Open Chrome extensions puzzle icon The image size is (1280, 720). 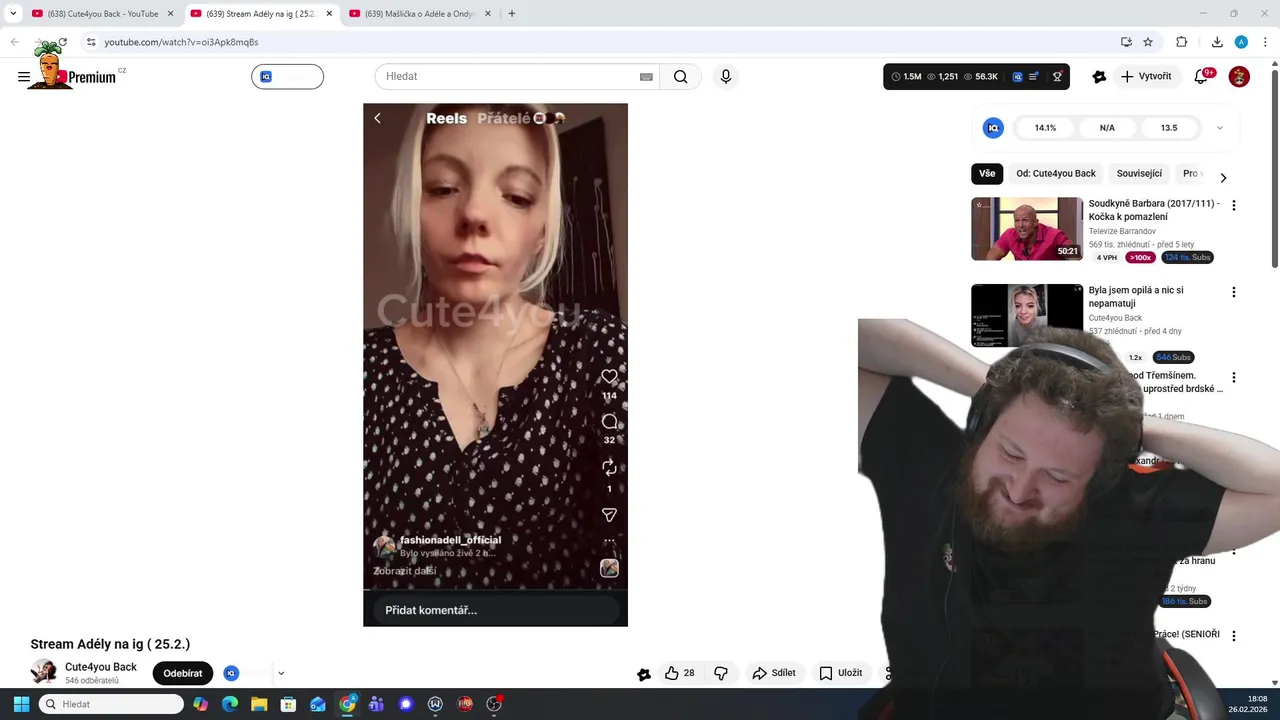1181,42
